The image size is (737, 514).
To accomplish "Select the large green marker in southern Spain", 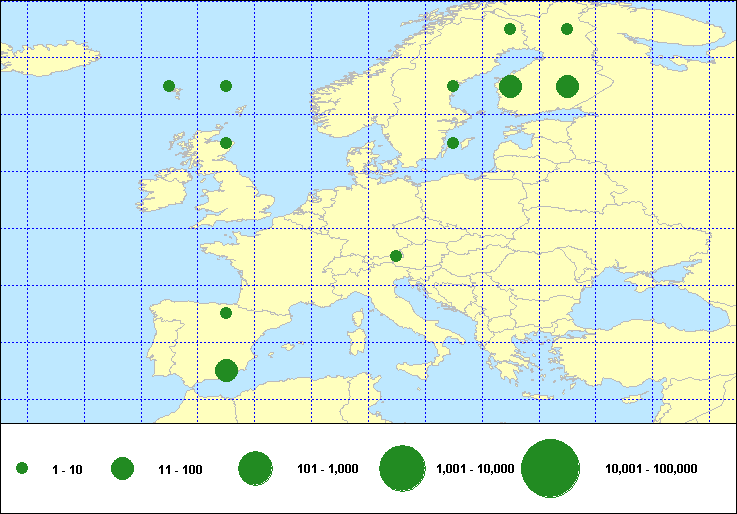I will tap(226, 370).
